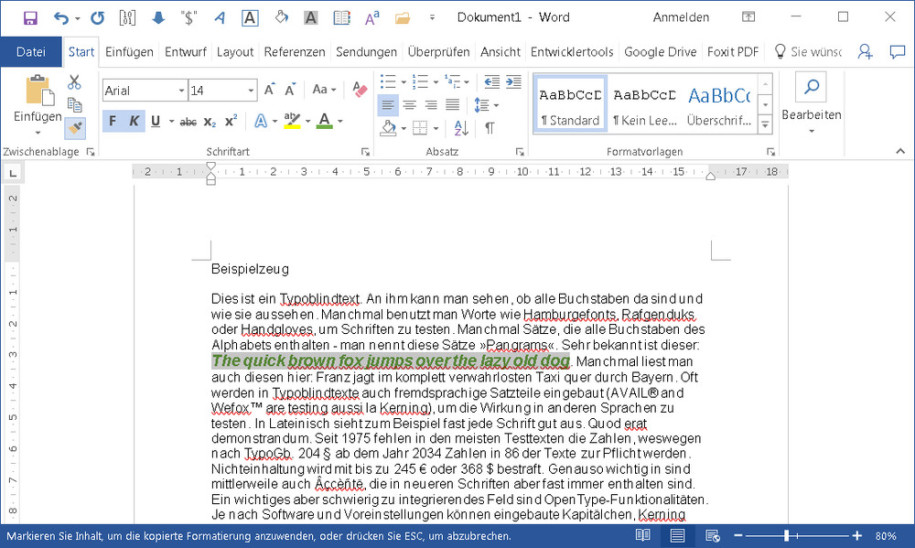Switch to web layout view in status bar
Viewport: 915px width, 548px height.
point(712,535)
